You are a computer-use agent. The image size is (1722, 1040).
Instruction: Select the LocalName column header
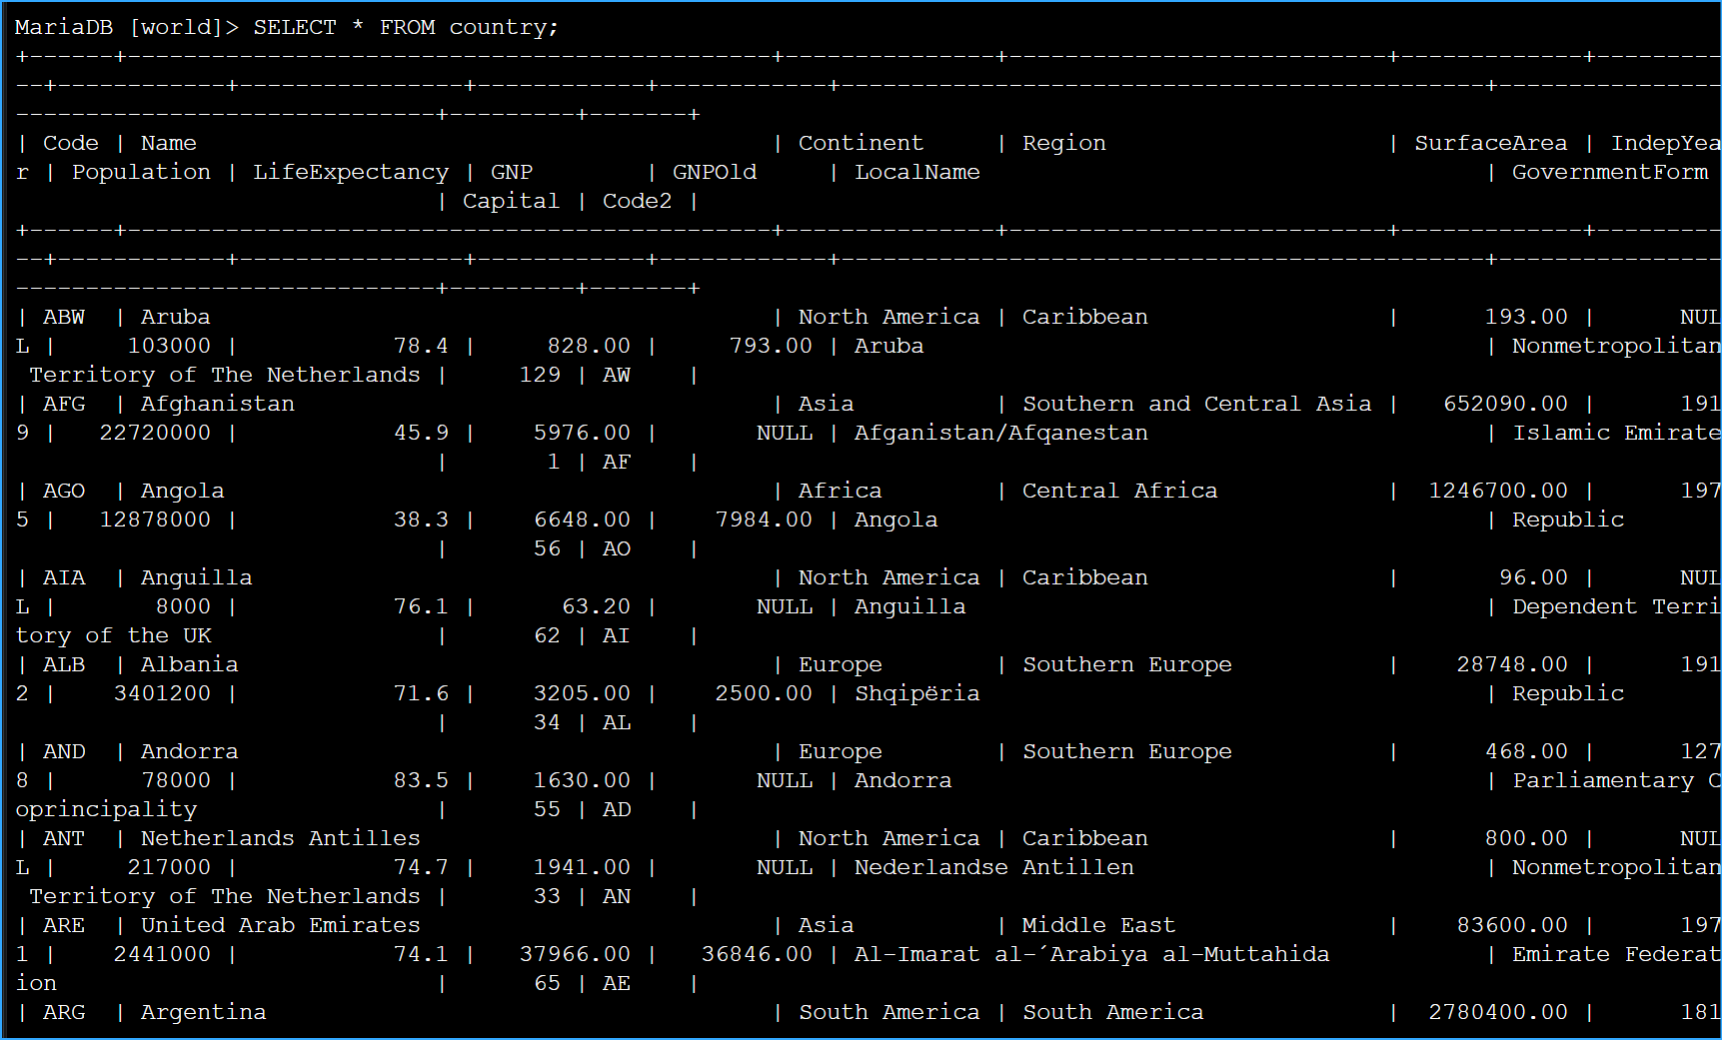pyautogui.click(x=916, y=172)
